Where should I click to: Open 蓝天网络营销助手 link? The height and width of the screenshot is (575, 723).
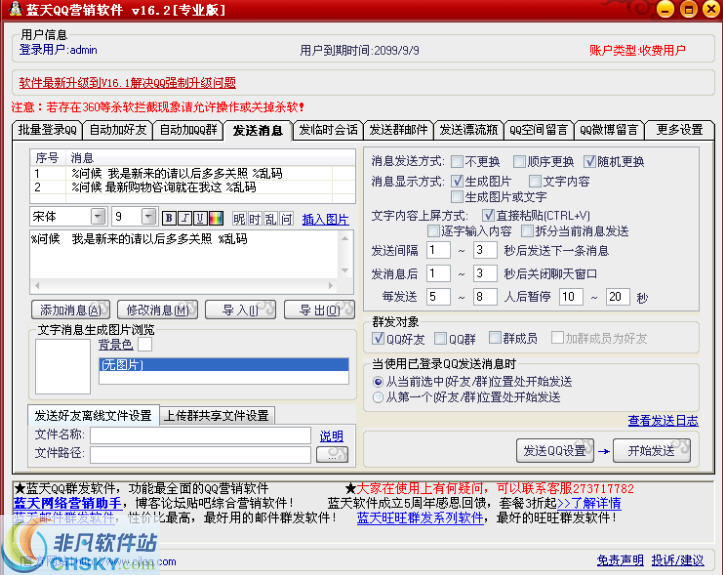pyautogui.click(x=68, y=503)
